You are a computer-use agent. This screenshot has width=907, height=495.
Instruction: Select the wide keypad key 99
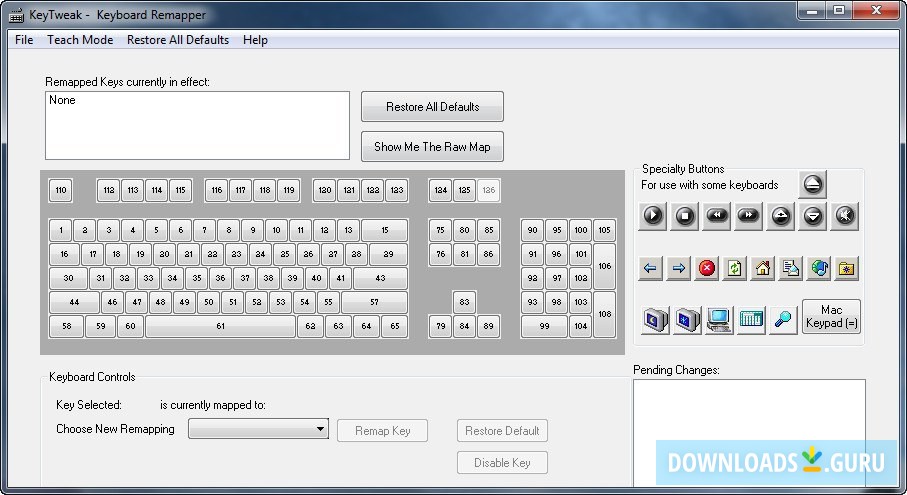point(544,326)
